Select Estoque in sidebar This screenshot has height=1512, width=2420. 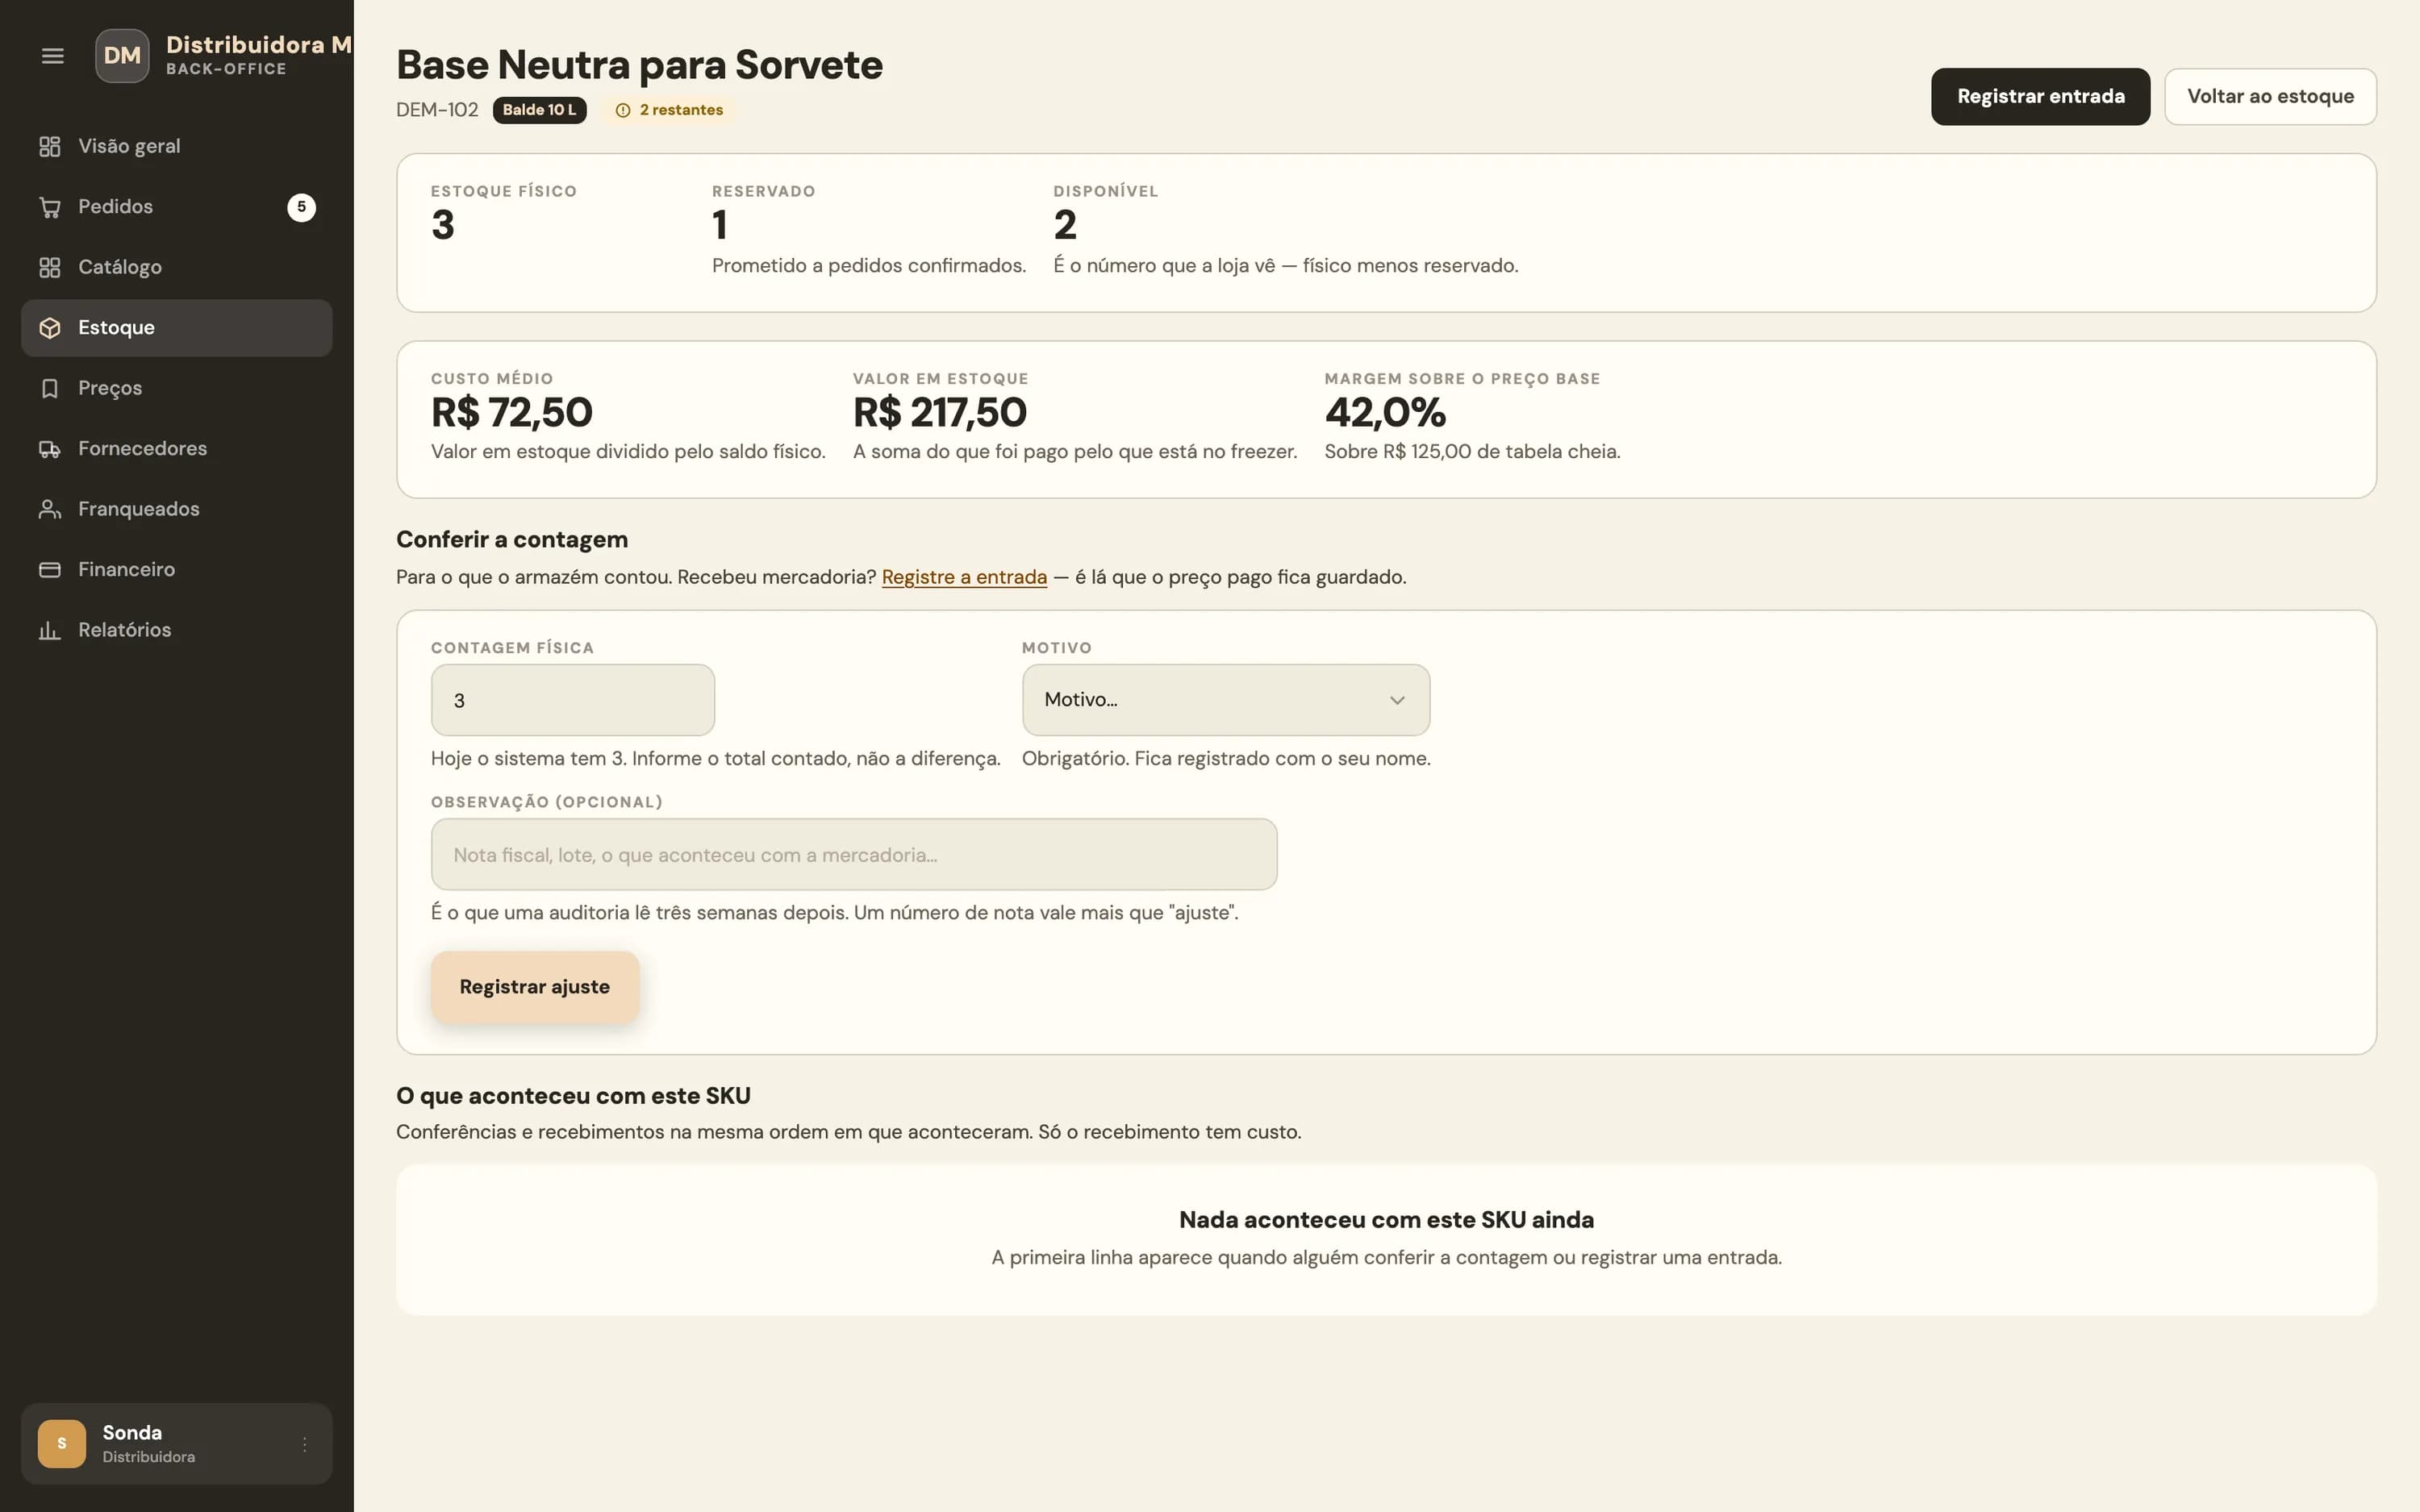tap(177, 328)
